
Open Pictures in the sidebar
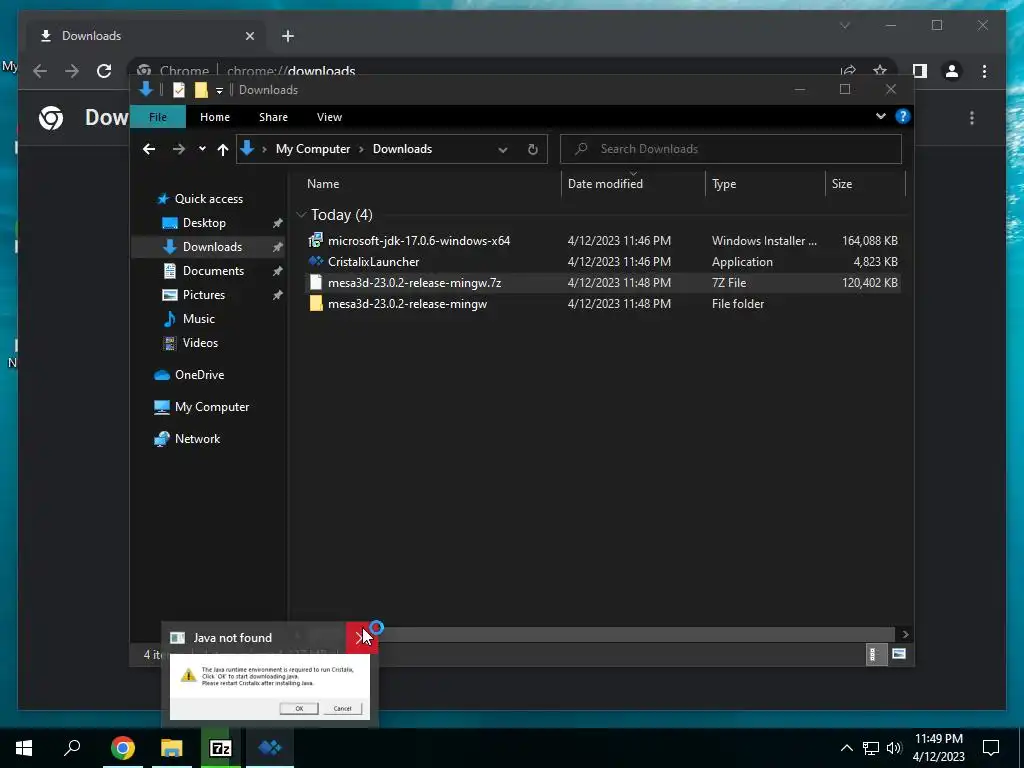203,295
